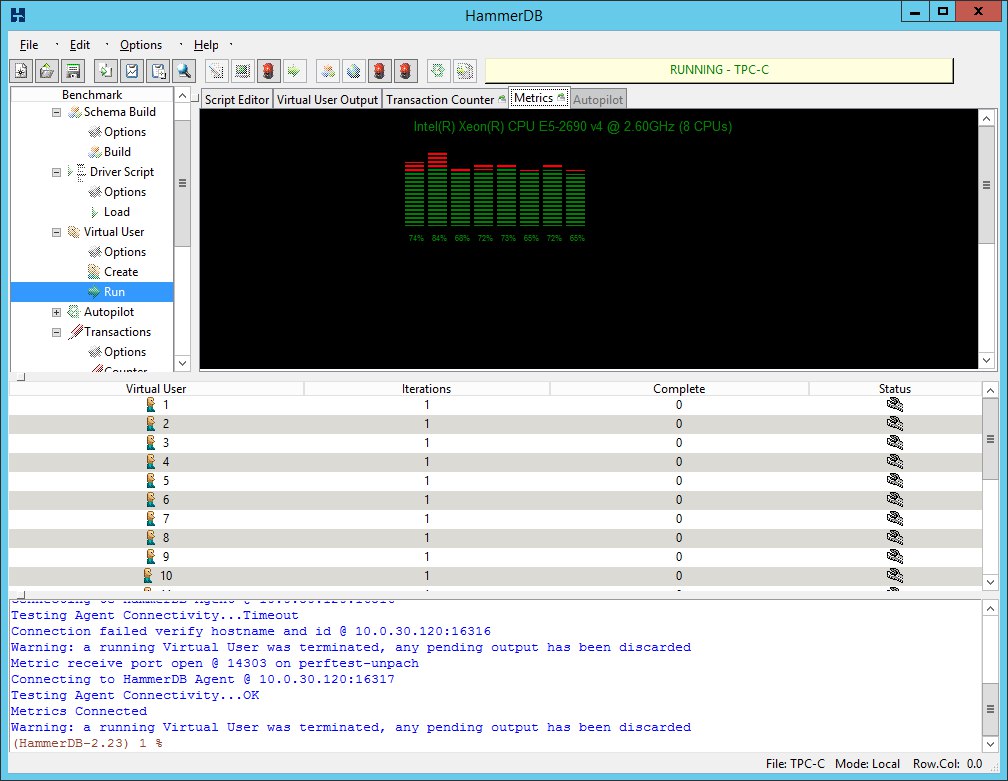The width and height of the screenshot is (1008, 781).
Task: Select Build under Schema Build
Action: click(117, 152)
